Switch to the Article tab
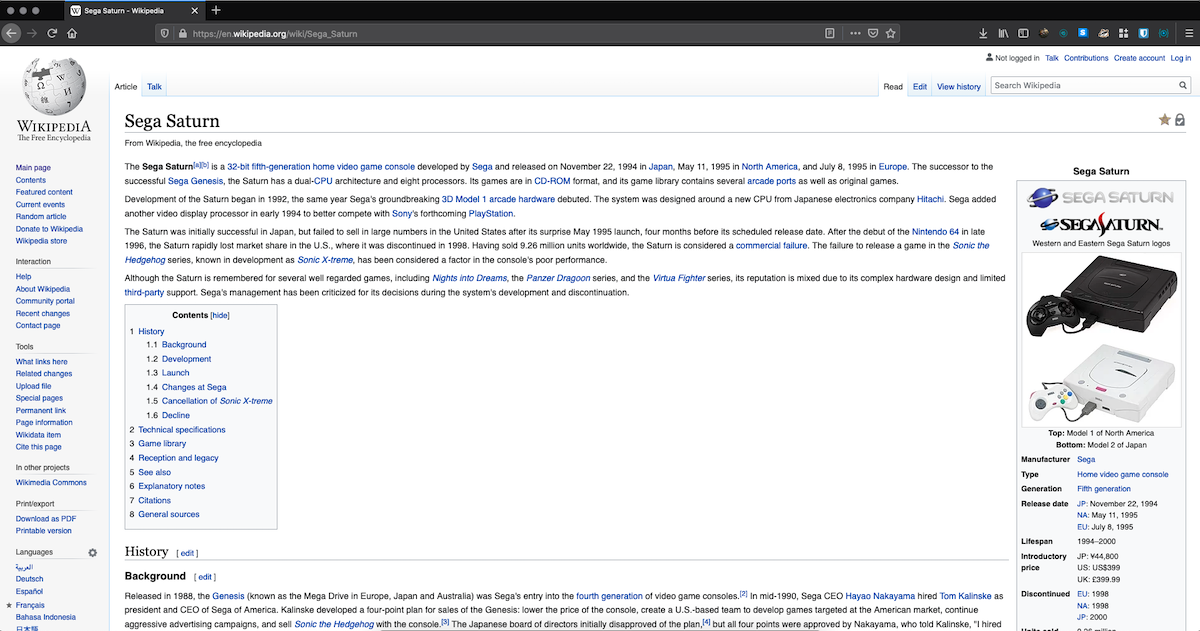Image resolution: width=1200 pixels, height=631 pixels. (126, 87)
